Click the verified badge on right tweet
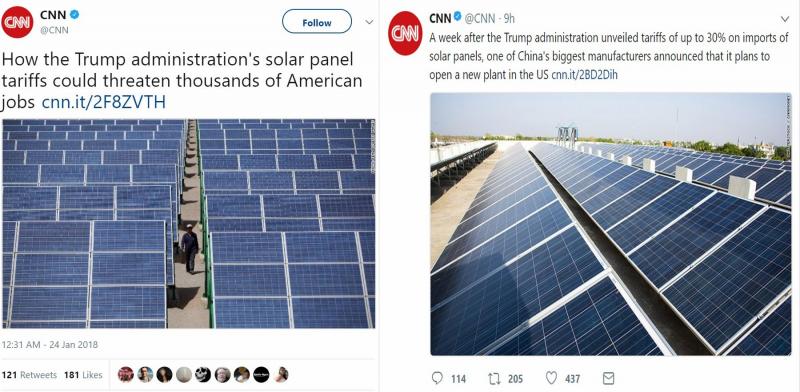The height and width of the screenshot is (392, 800). coord(457,17)
